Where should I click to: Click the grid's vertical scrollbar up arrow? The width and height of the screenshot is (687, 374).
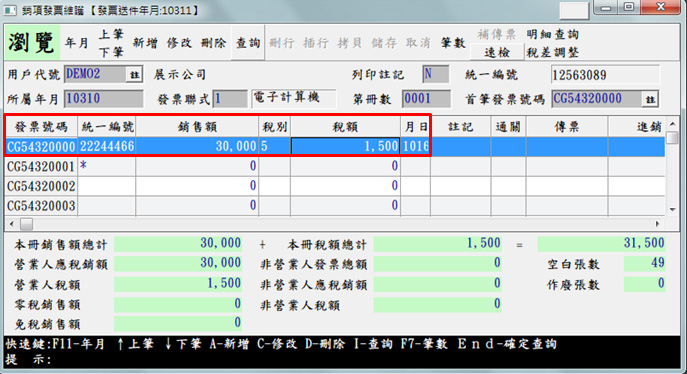[x=673, y=124]
